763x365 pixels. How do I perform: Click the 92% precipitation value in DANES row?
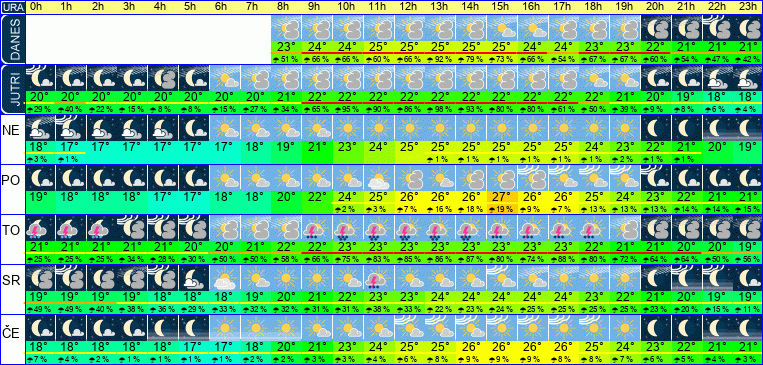tap(440, 59)
